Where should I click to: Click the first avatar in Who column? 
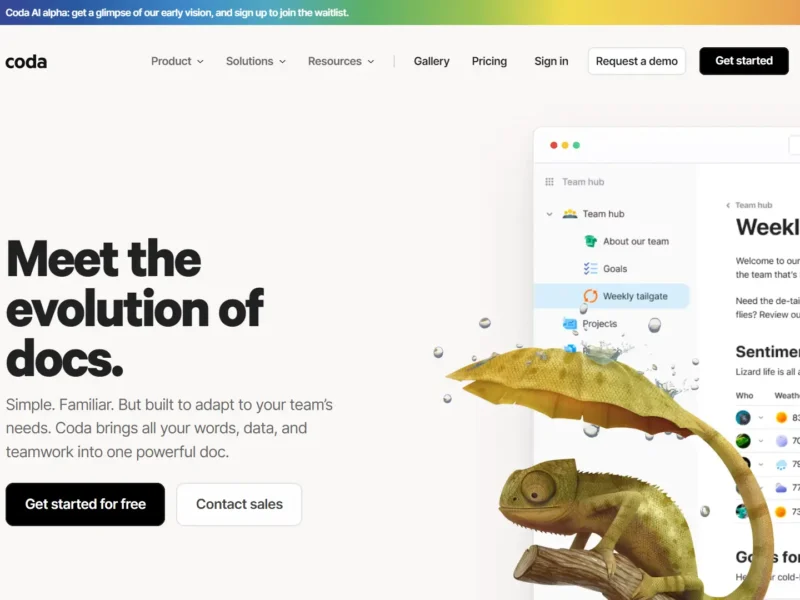pyautogui.click(x=743, y=417)
